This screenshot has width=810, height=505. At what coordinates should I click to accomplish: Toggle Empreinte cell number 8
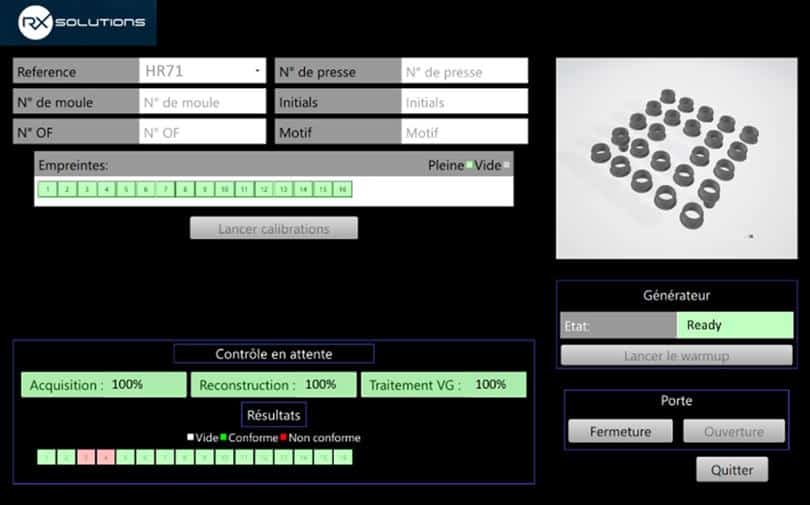[185, 189]
